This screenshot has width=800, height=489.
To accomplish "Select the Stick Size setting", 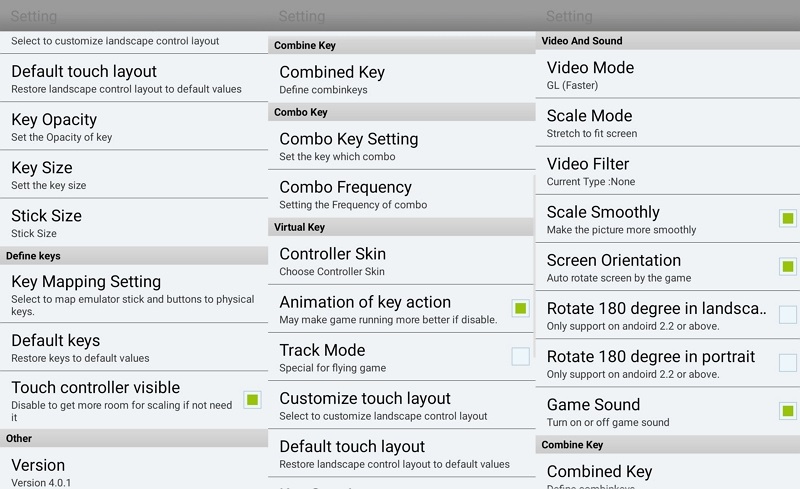I will (x=130, y=223).
